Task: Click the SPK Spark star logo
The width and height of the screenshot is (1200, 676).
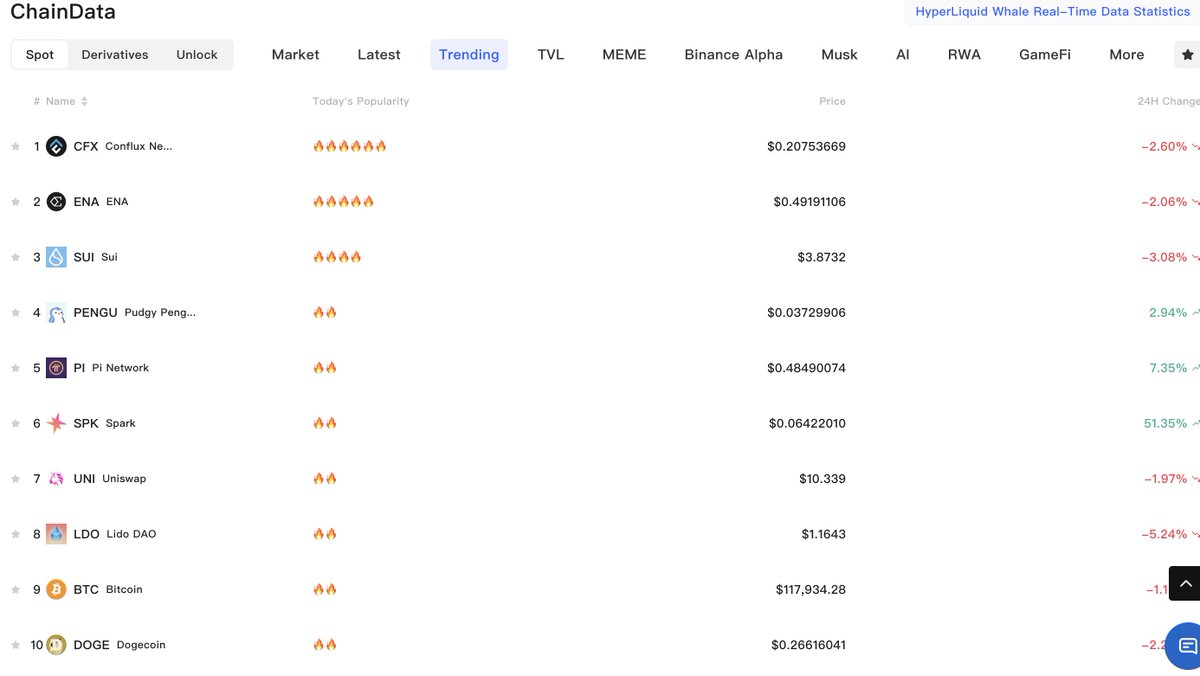Action: tap(56, 423)
